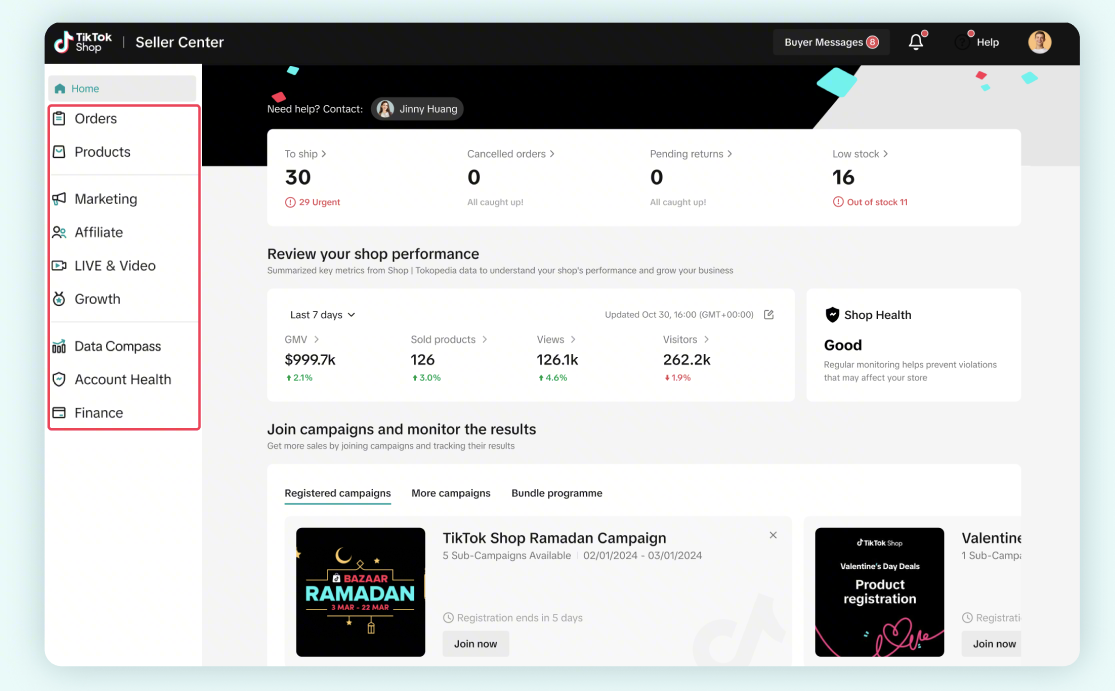Viewport: 1115px width, 691px height.
Task: Click the 262.2k Visitors value
Action: (x=687, y=360)
